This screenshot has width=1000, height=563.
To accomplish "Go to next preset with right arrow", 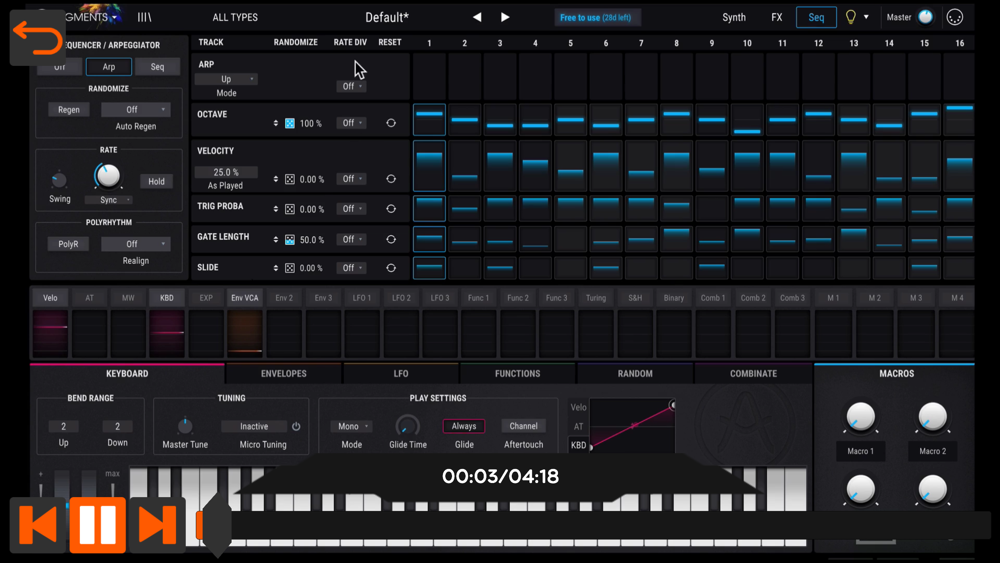I will tap(505, 17).
